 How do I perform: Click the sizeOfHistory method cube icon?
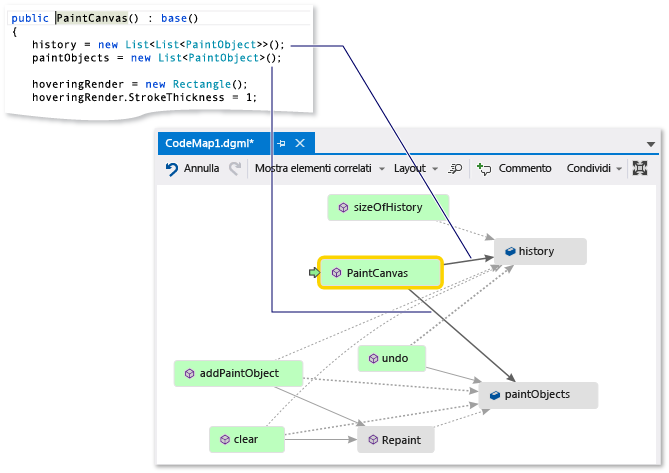click(343, 208)
